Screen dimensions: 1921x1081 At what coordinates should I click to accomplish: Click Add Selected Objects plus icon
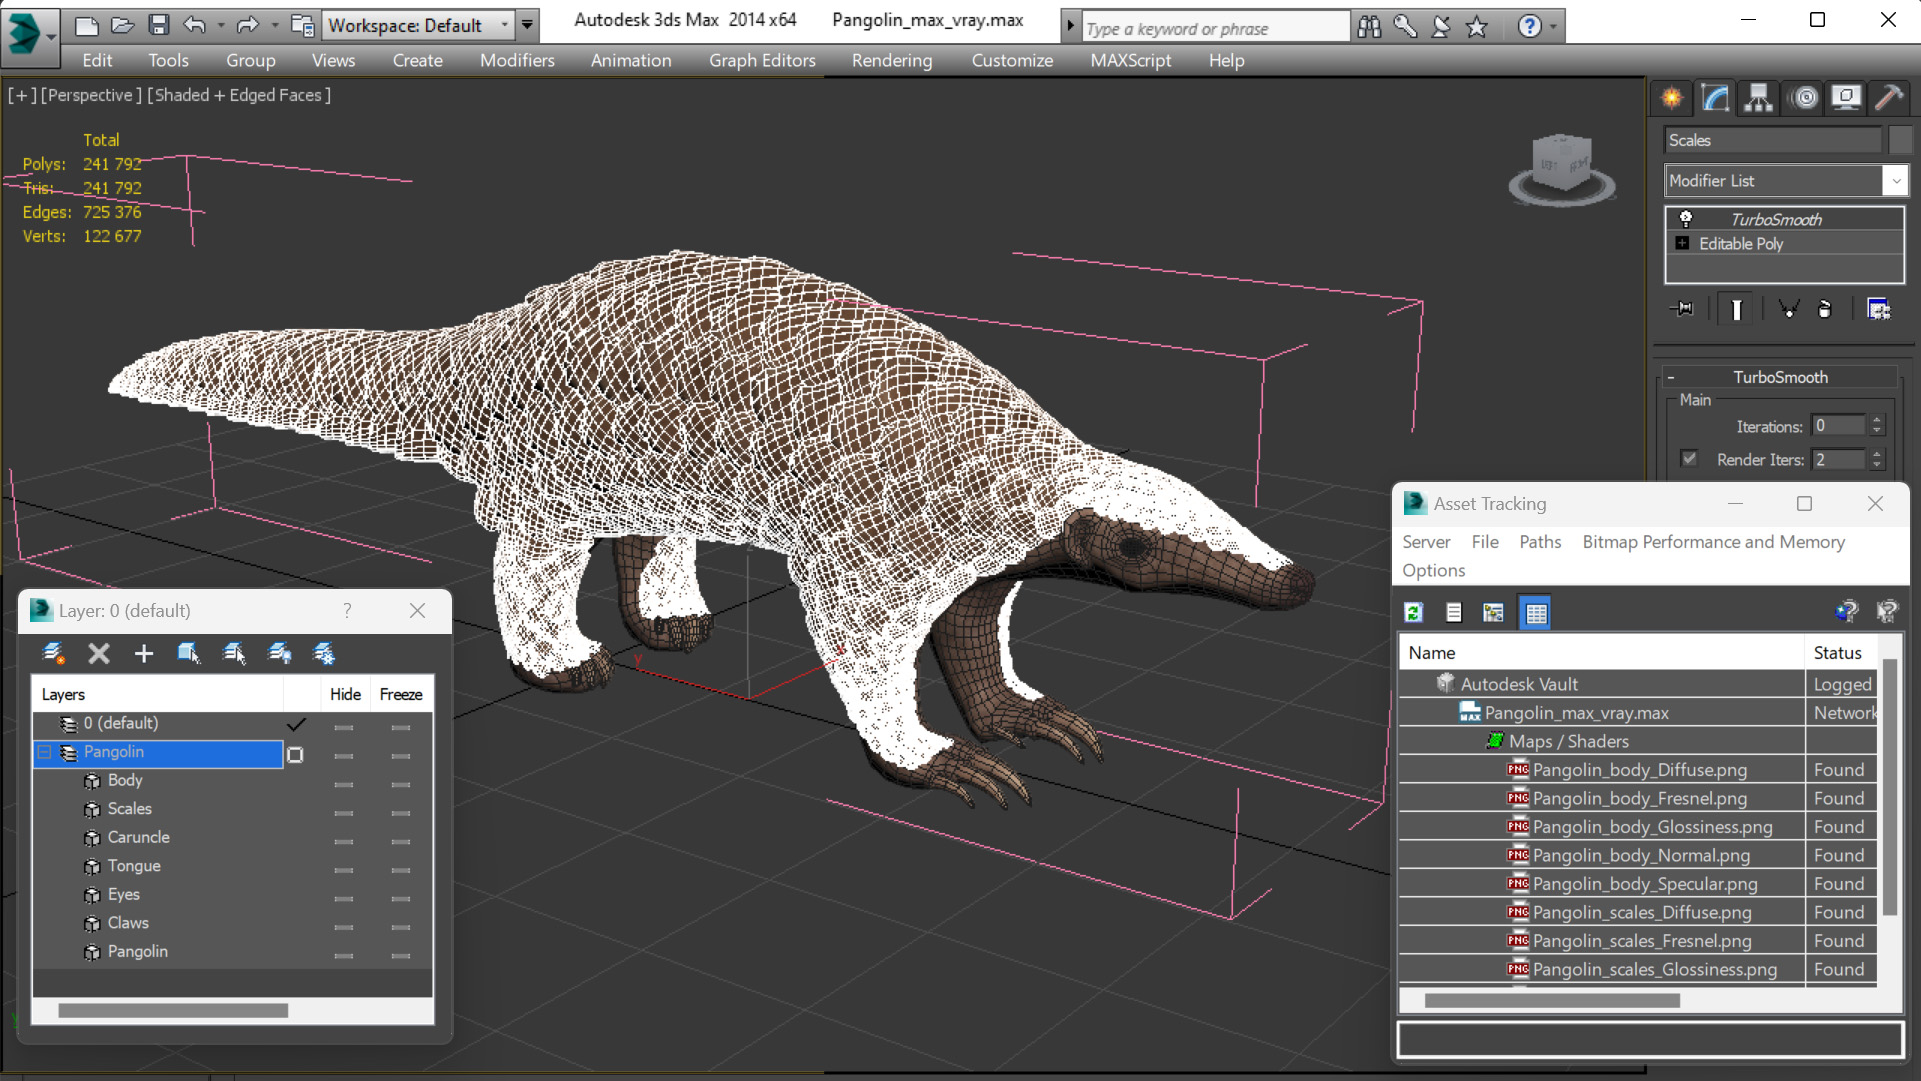(143, 653)
